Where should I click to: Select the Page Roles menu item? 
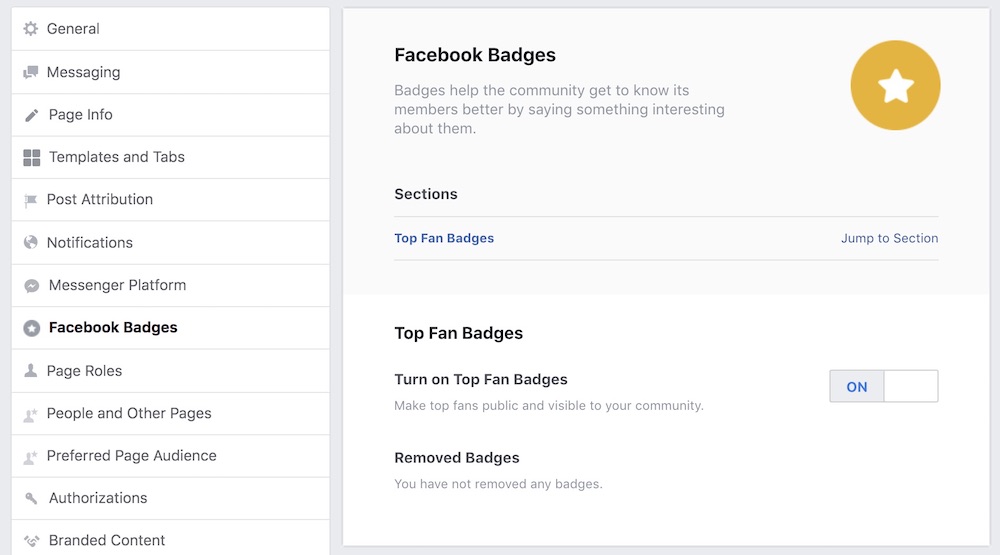(170, 371)
